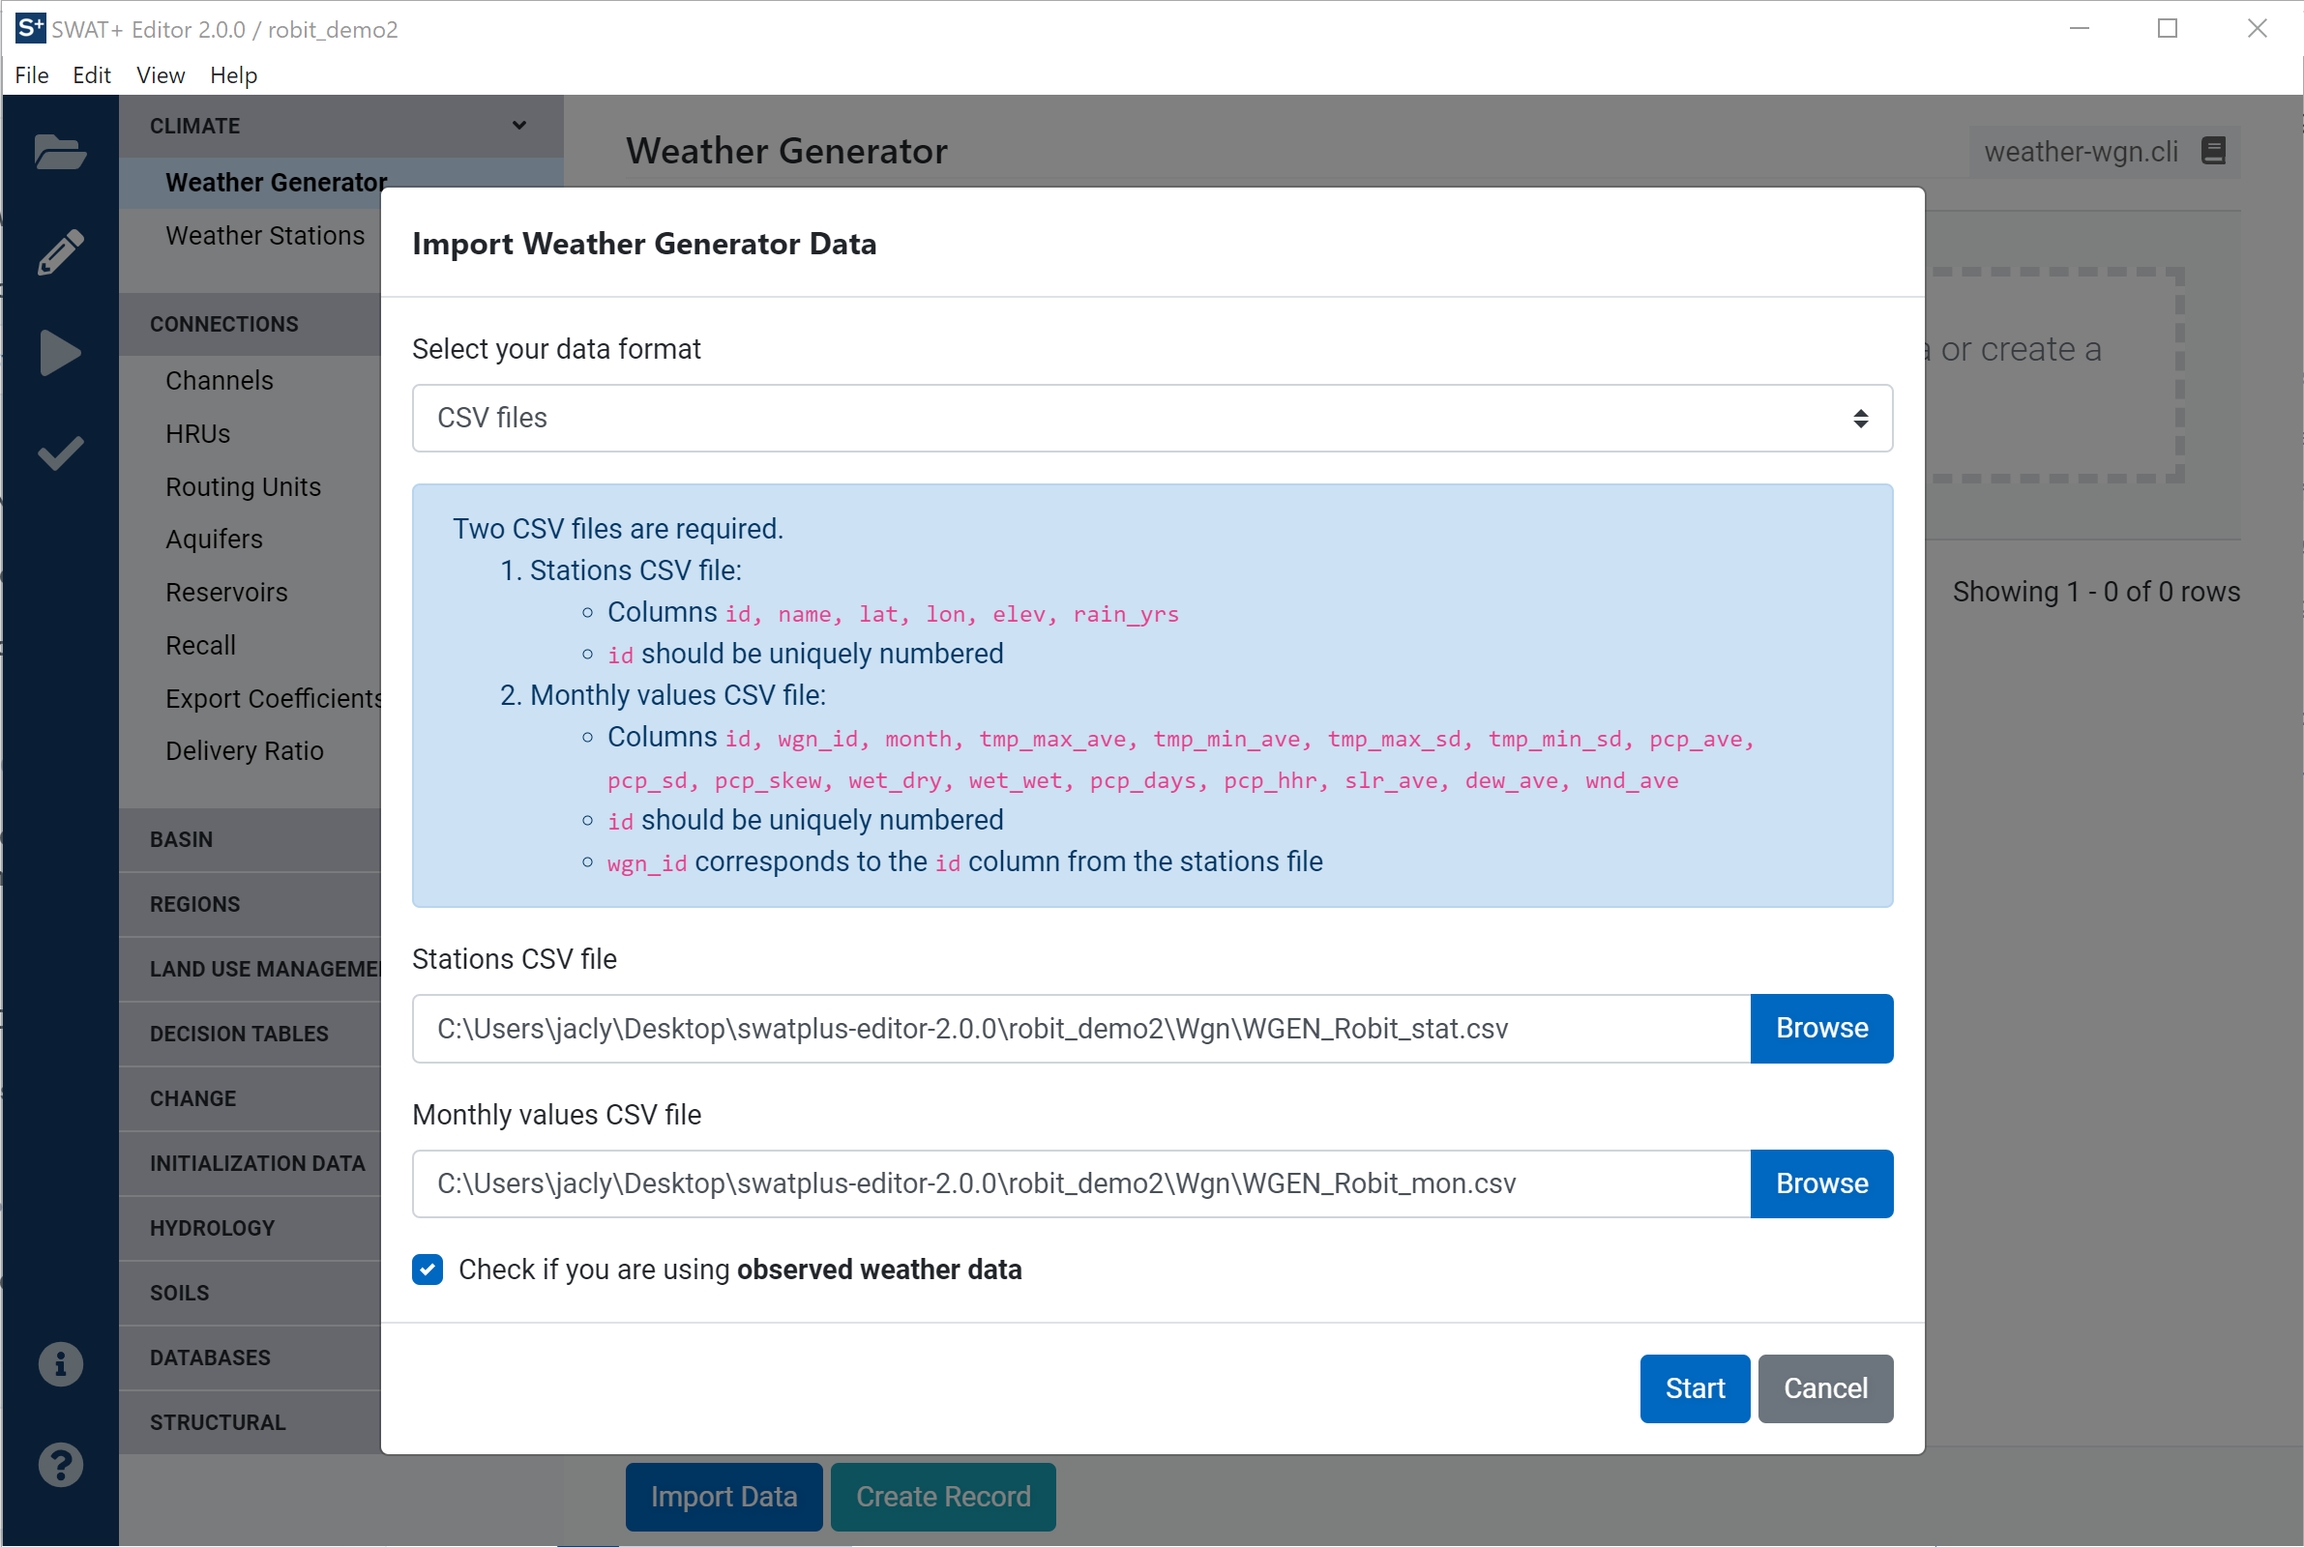Image resolution: width=2304 pixels, height=1547 pixels.
Task: Select Weather Stations in the sidebar
Action: [265, 235]
